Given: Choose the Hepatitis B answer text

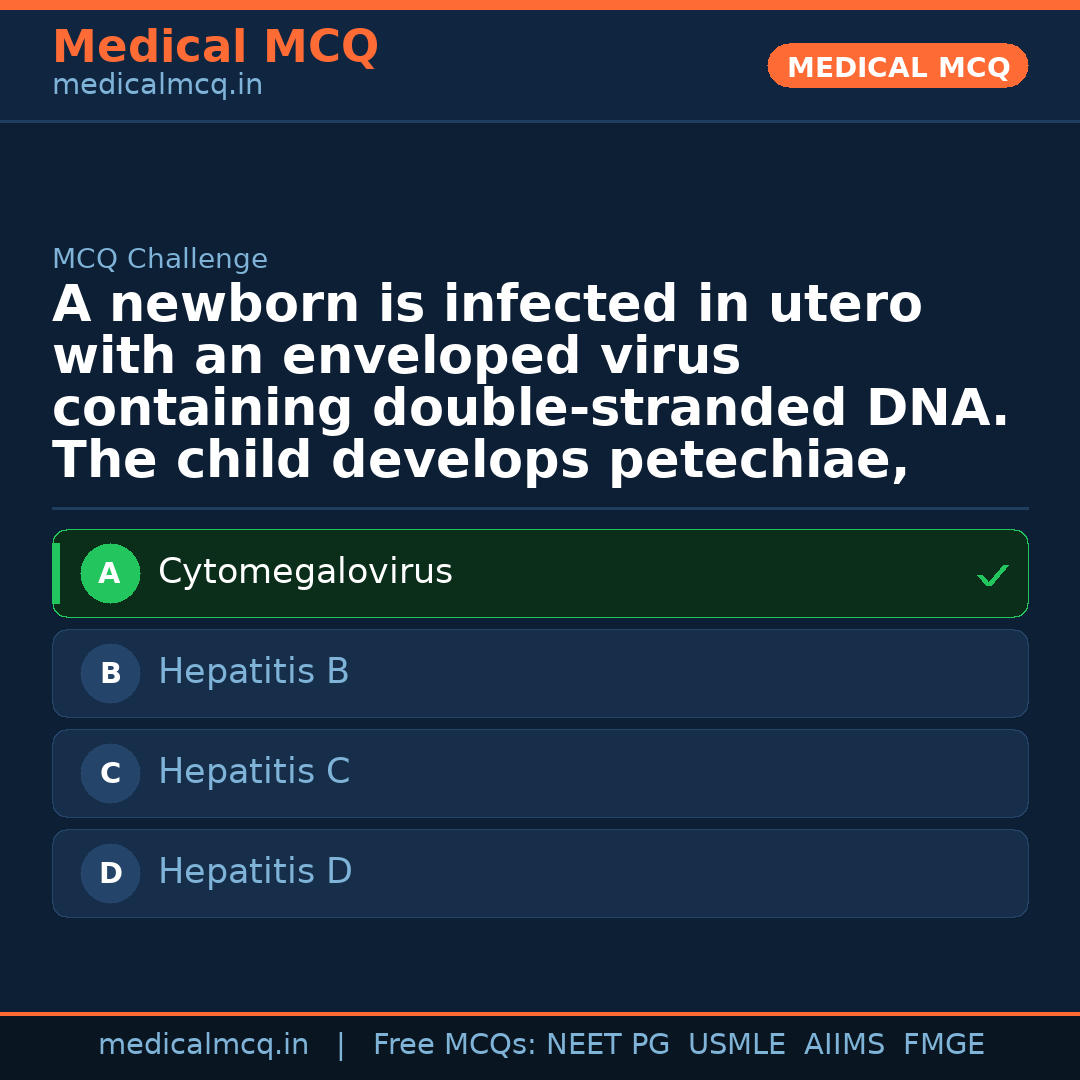Looking at the screenshot, I should point(254,672).
